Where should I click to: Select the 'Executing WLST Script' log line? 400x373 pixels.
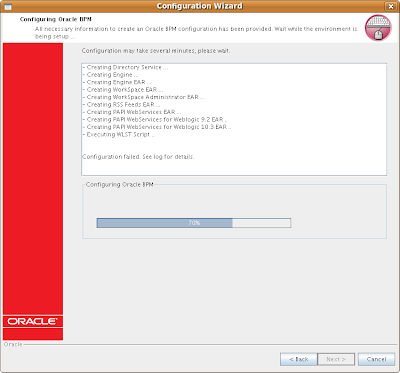point(118,134)
